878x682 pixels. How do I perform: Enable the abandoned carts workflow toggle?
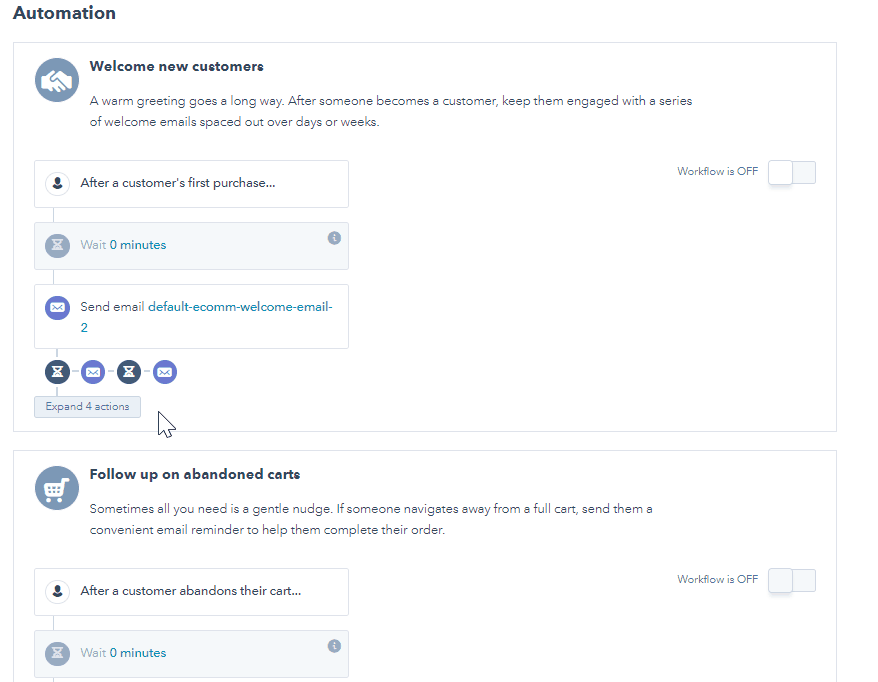click(x=791, y=580)
